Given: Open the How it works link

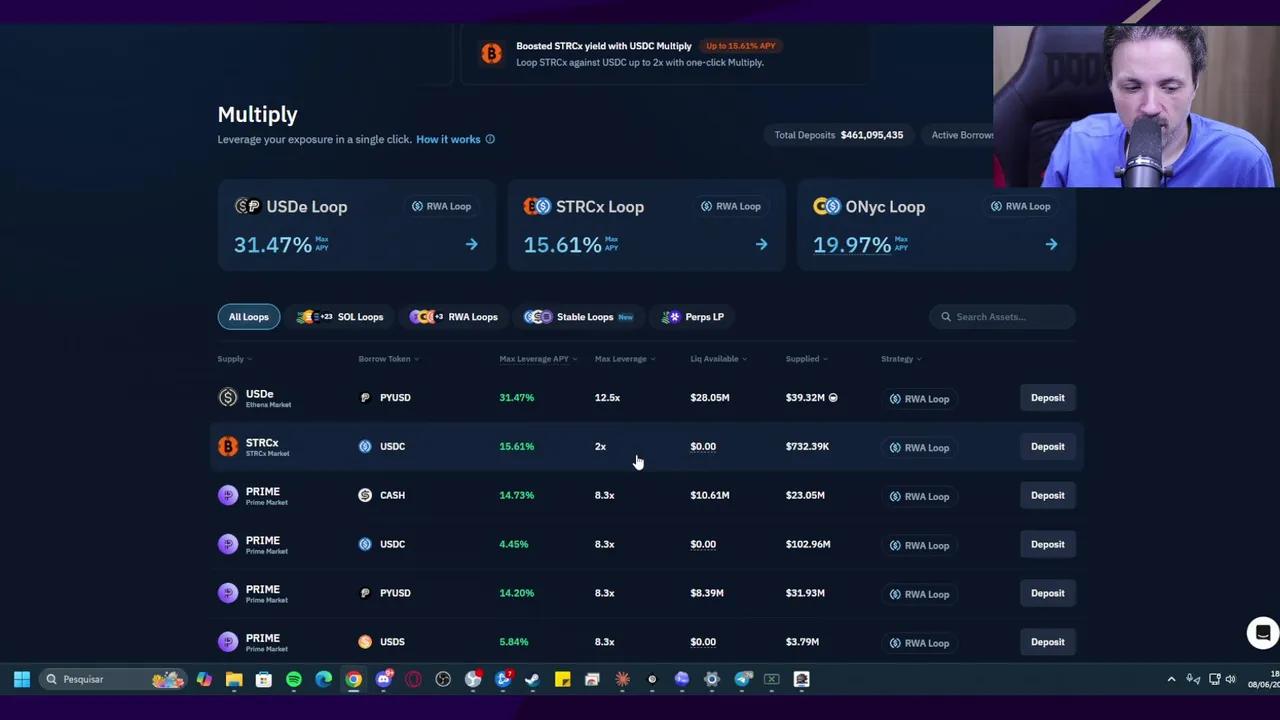Looking at the screenshot, I should pos(448,139).
